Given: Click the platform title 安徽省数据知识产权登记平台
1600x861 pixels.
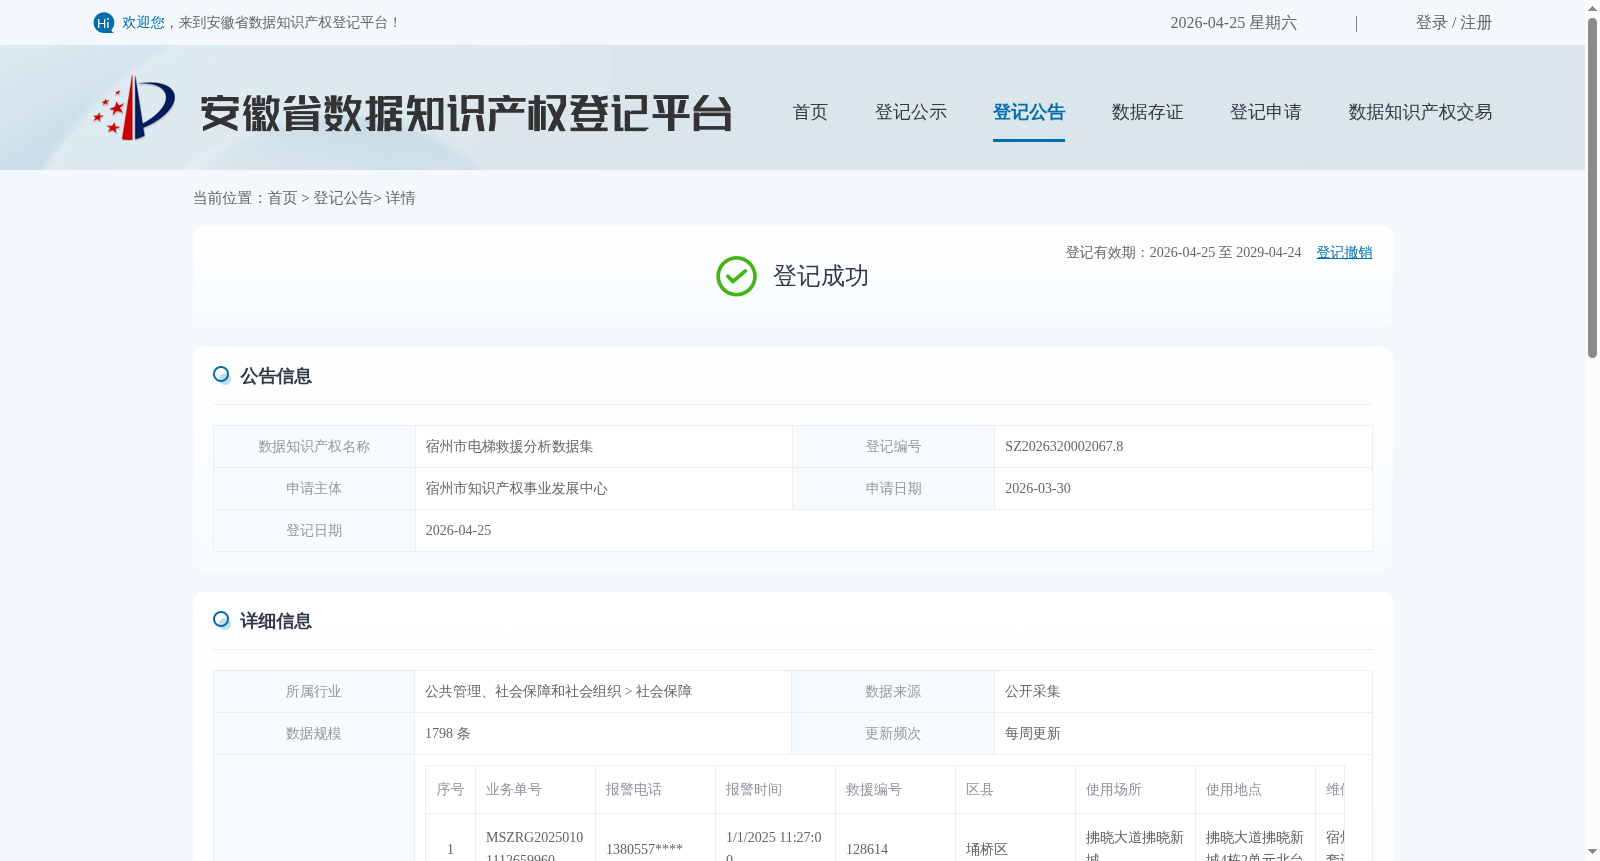Looking at the screenshot, I should [466, 113].
